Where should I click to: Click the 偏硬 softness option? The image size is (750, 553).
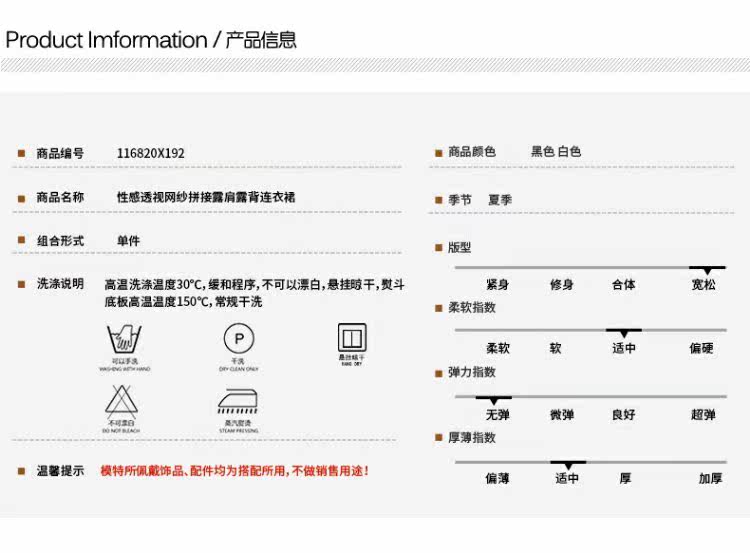[x=701, y=348]
